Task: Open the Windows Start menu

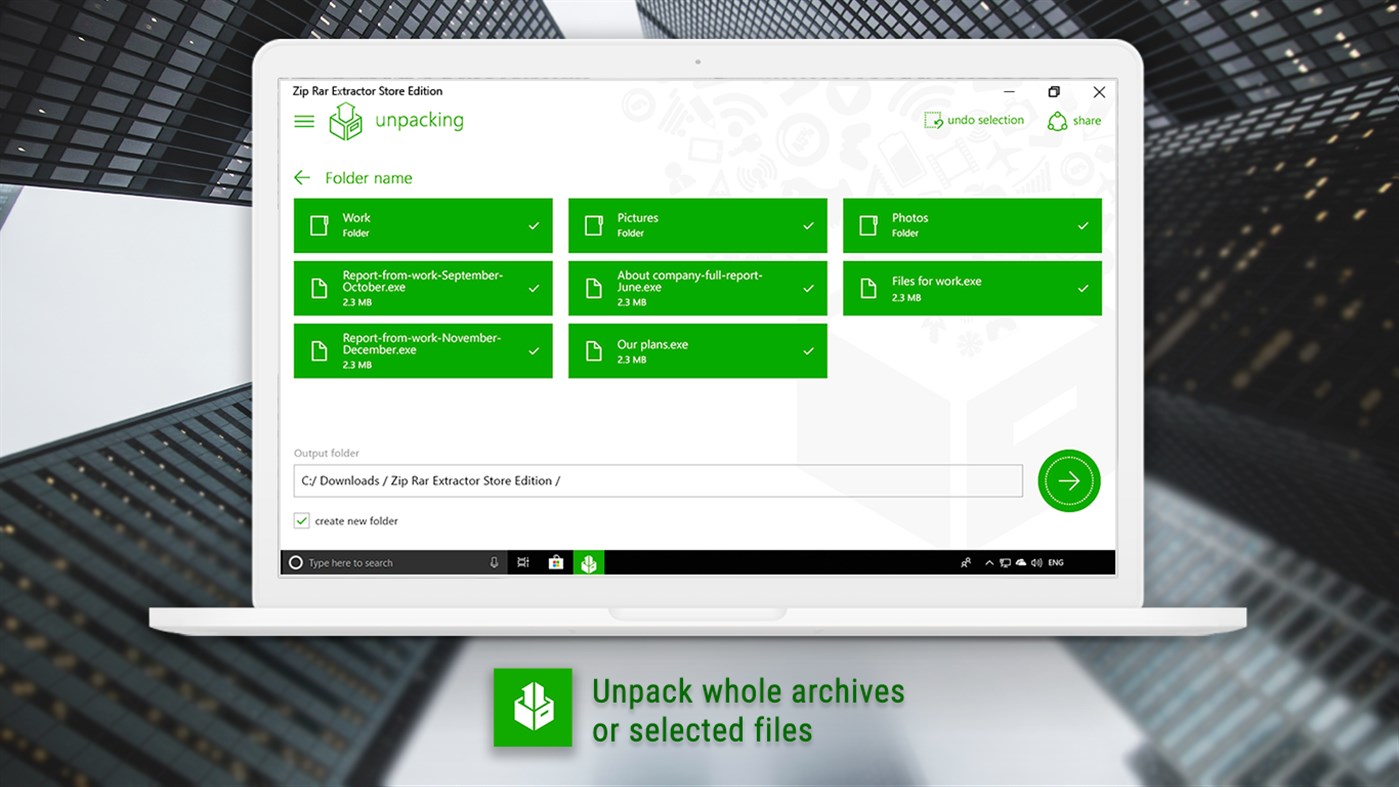Action: point(295,562)
